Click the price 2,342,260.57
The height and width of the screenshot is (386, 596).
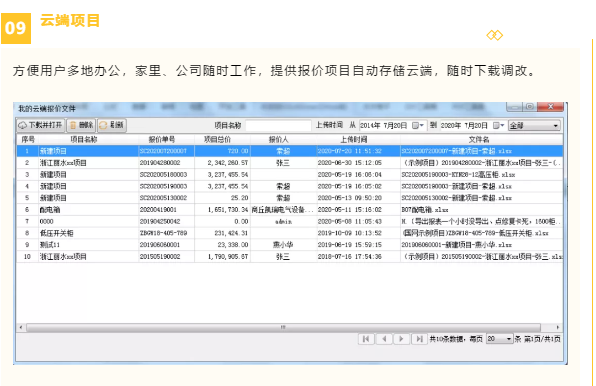228,163
